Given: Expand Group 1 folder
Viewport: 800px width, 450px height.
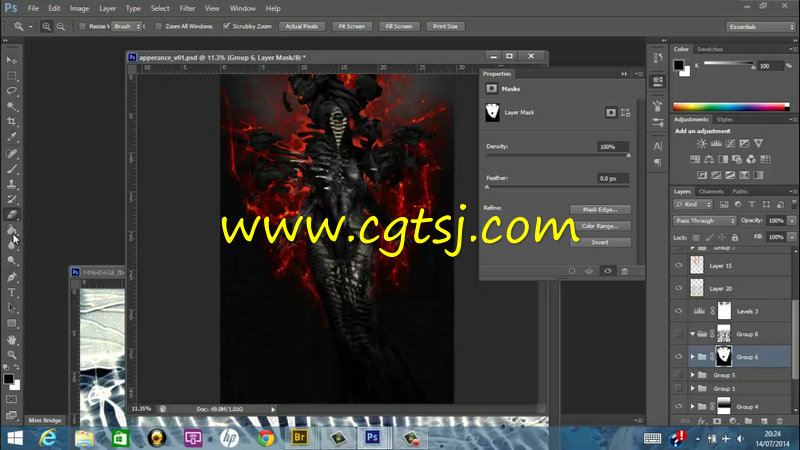Looking at the screenshot, I should tap(693, 389).
